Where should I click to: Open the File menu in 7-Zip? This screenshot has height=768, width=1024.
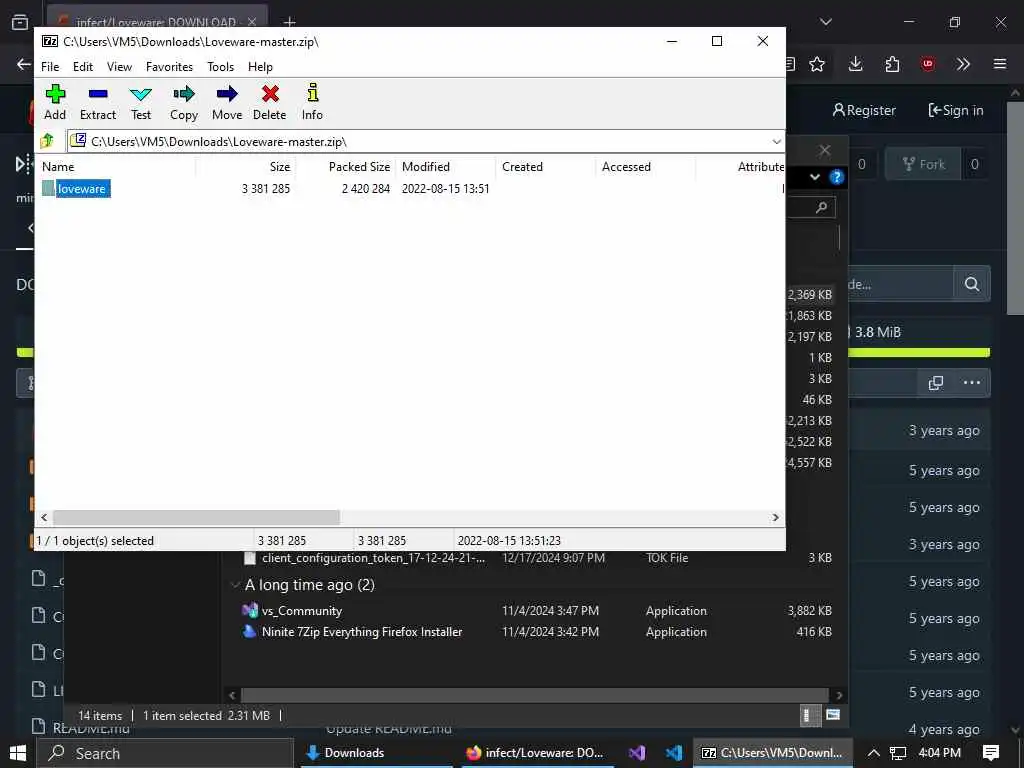(50, 67)
